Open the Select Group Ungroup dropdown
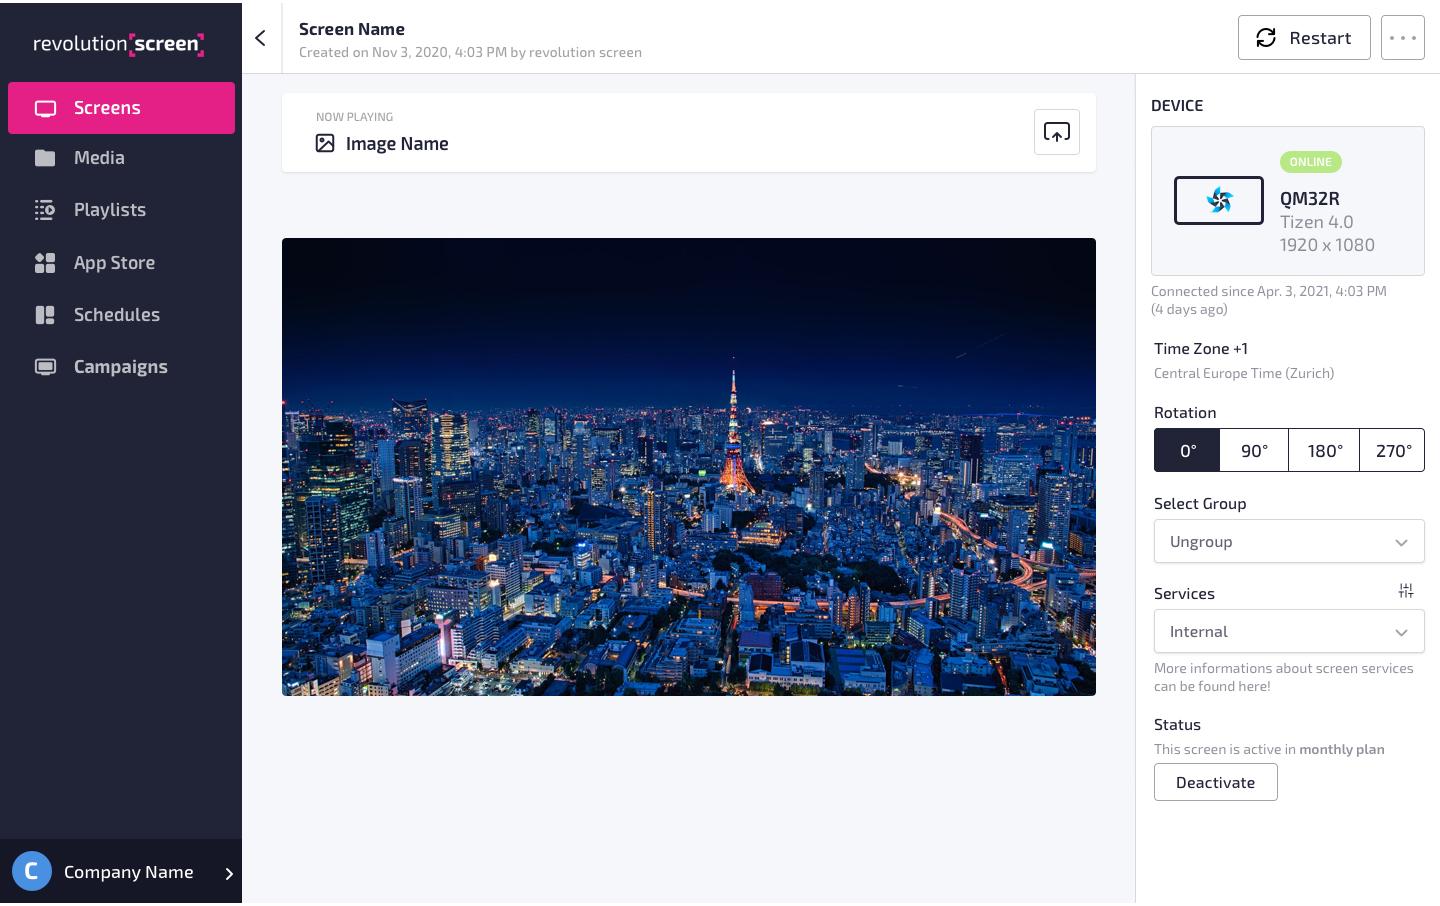This screenshot has height=906, width=1440. coord(1289,541)
